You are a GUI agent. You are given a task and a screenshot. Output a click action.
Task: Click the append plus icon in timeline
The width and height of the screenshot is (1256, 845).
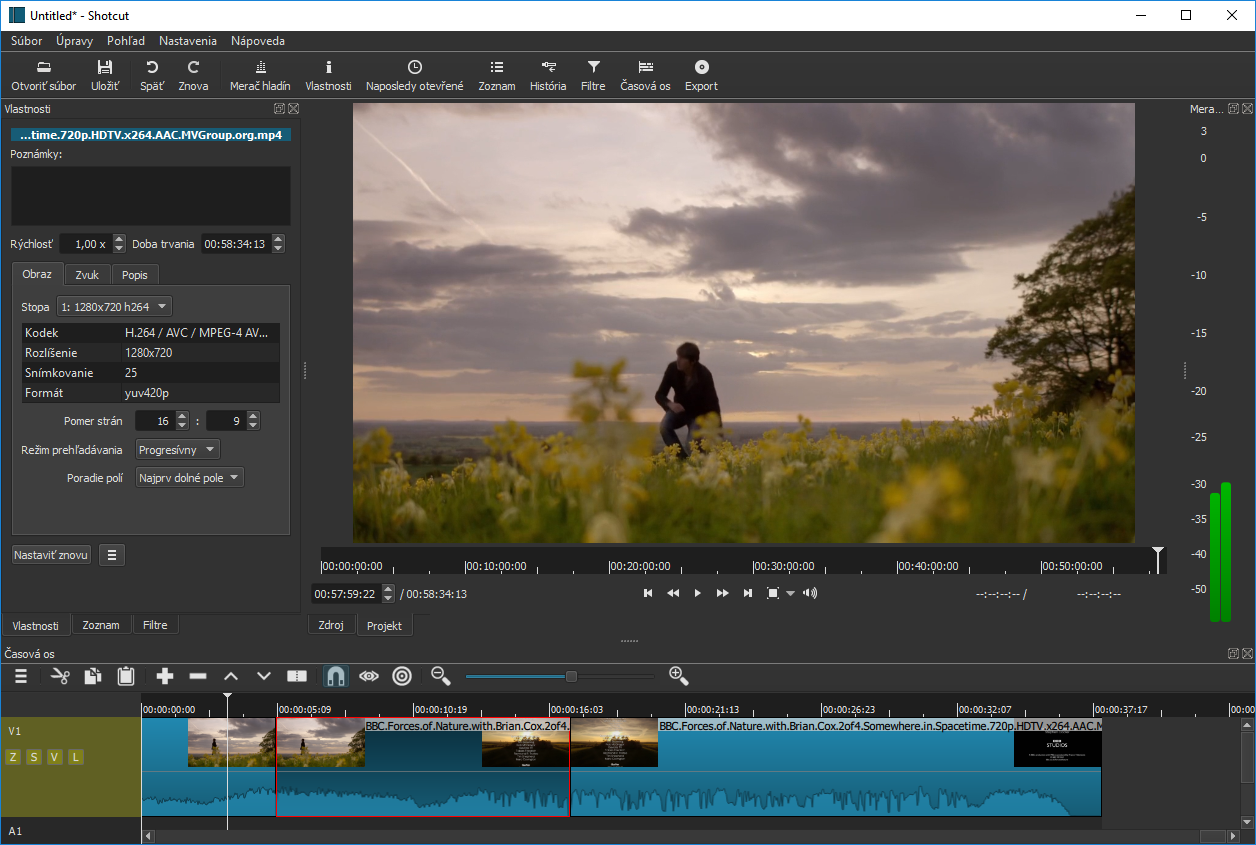tap(165, 676)
